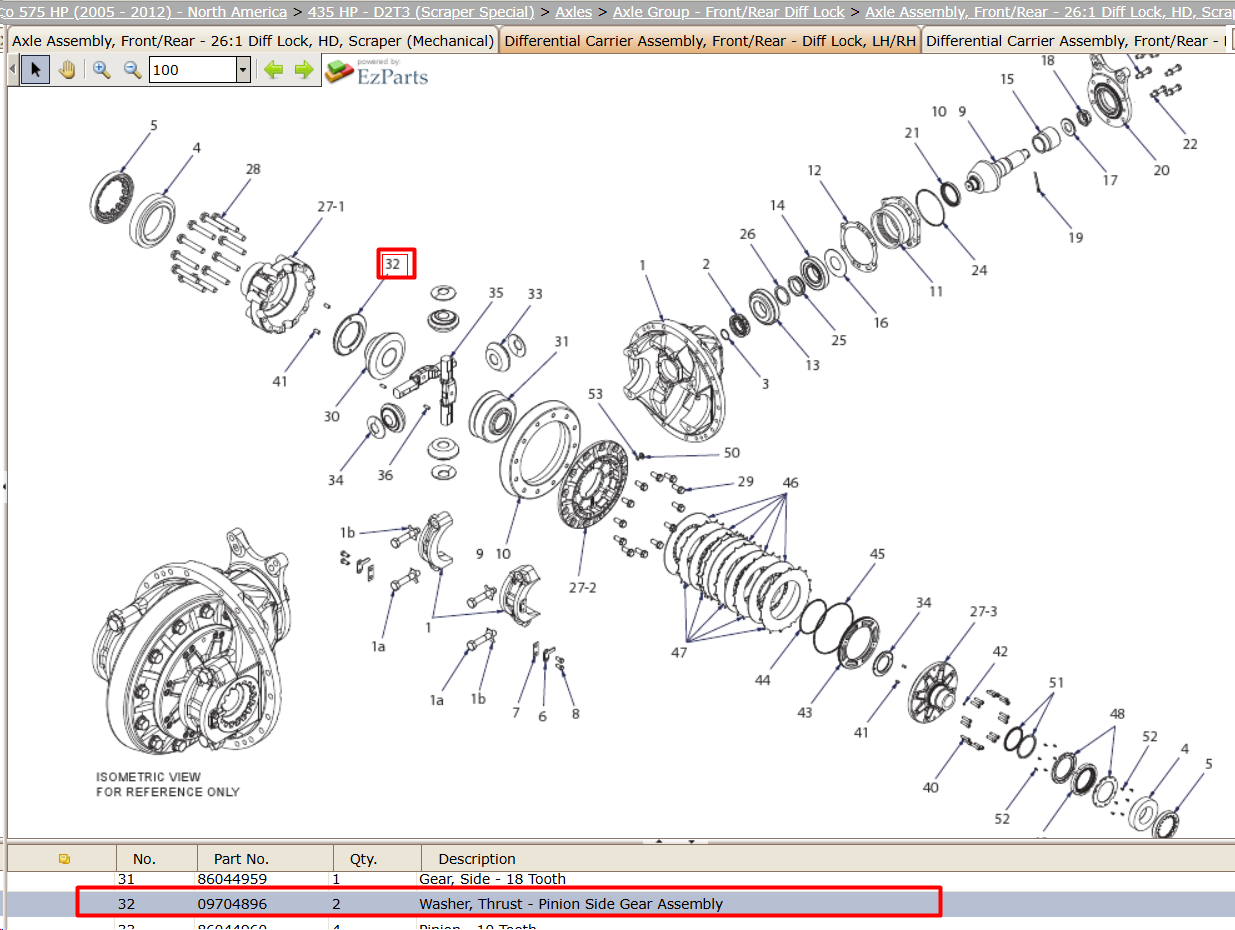
Task: Click callout 24 on the diagram
Action: [979, 270]
